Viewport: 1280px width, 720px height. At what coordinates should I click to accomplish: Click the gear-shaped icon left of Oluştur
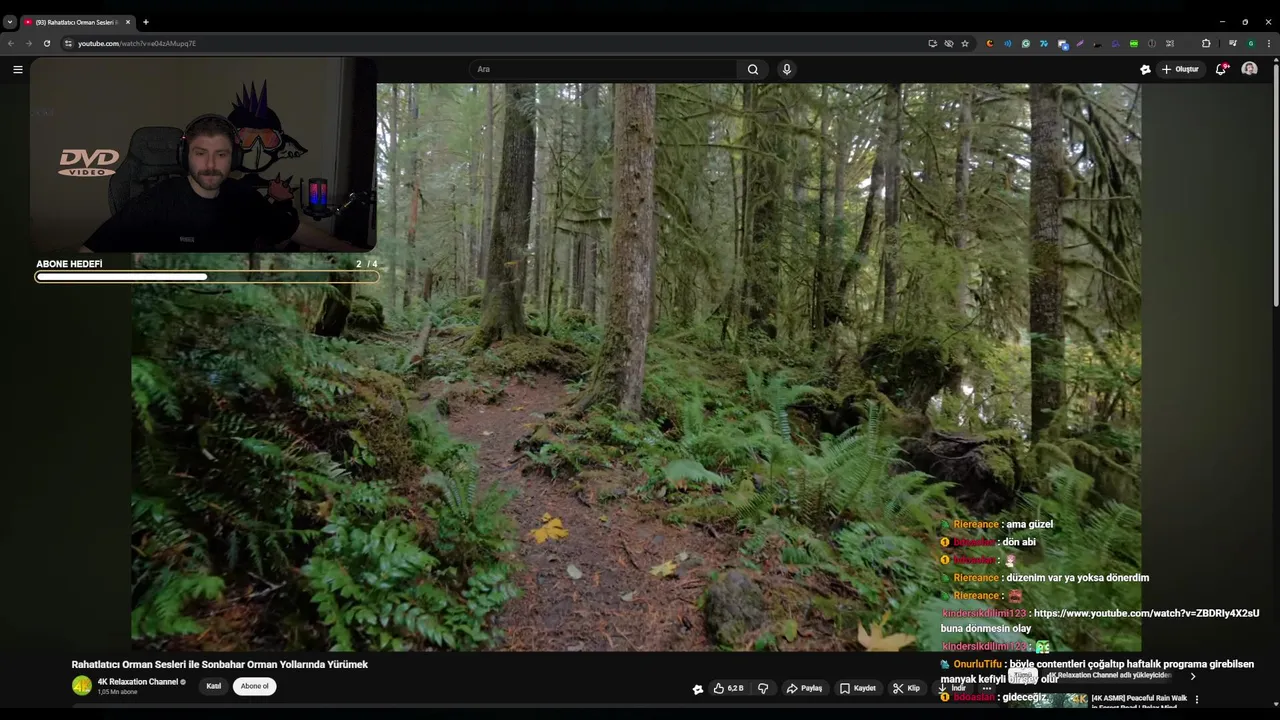[1145, 69]
